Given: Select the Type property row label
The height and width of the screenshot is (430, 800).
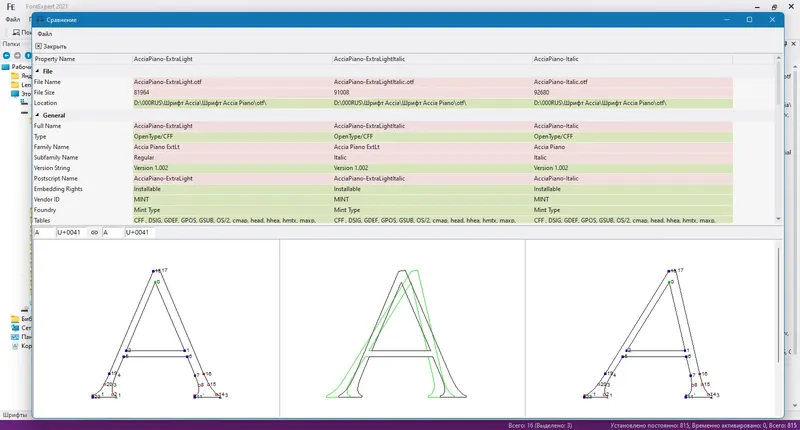Looking at the screenshot, I should pyautogui.click(x=40, y=137).
